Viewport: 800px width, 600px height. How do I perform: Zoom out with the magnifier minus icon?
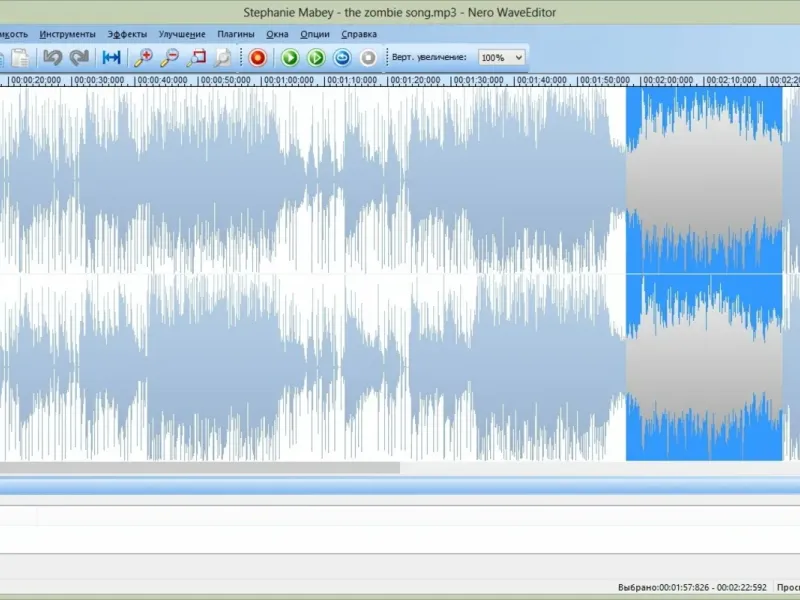(170, 58)
